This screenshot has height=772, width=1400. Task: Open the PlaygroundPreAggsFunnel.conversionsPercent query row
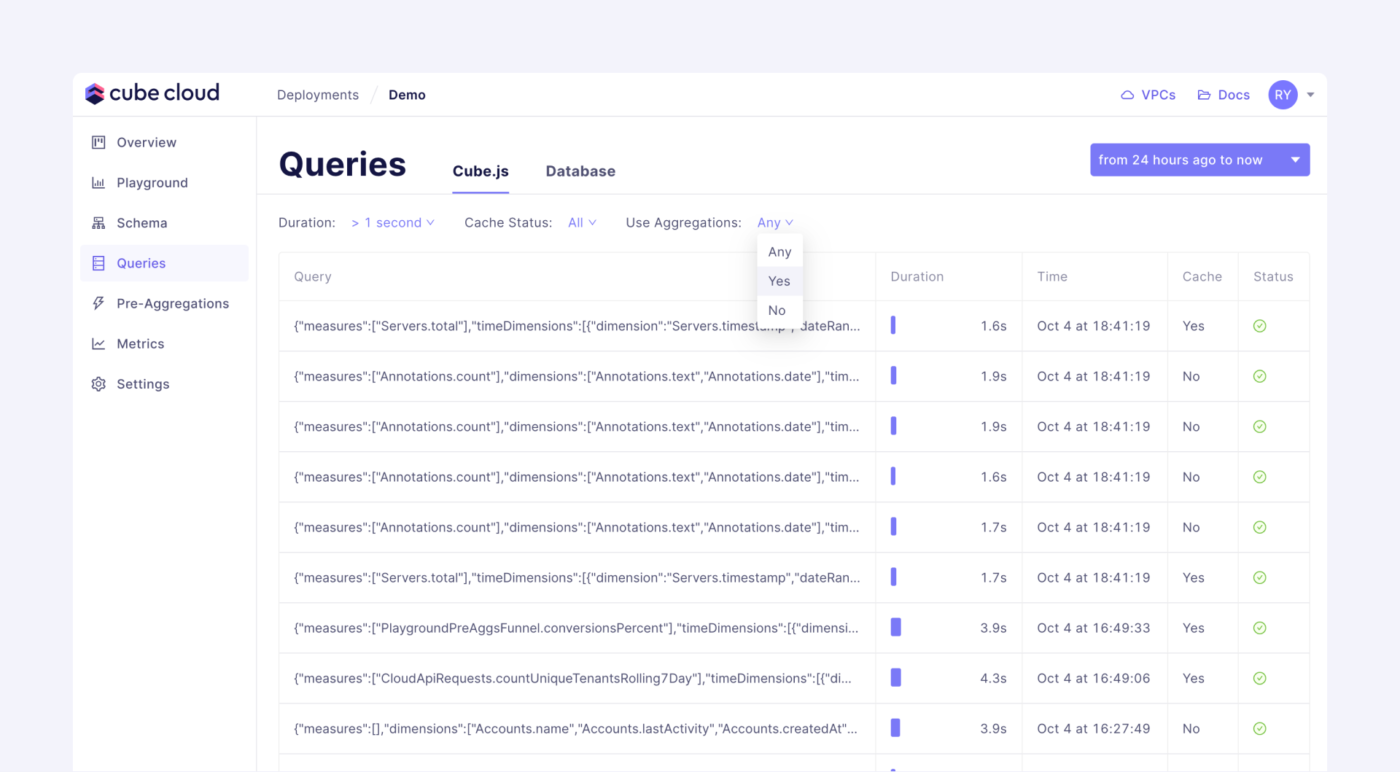576,628
